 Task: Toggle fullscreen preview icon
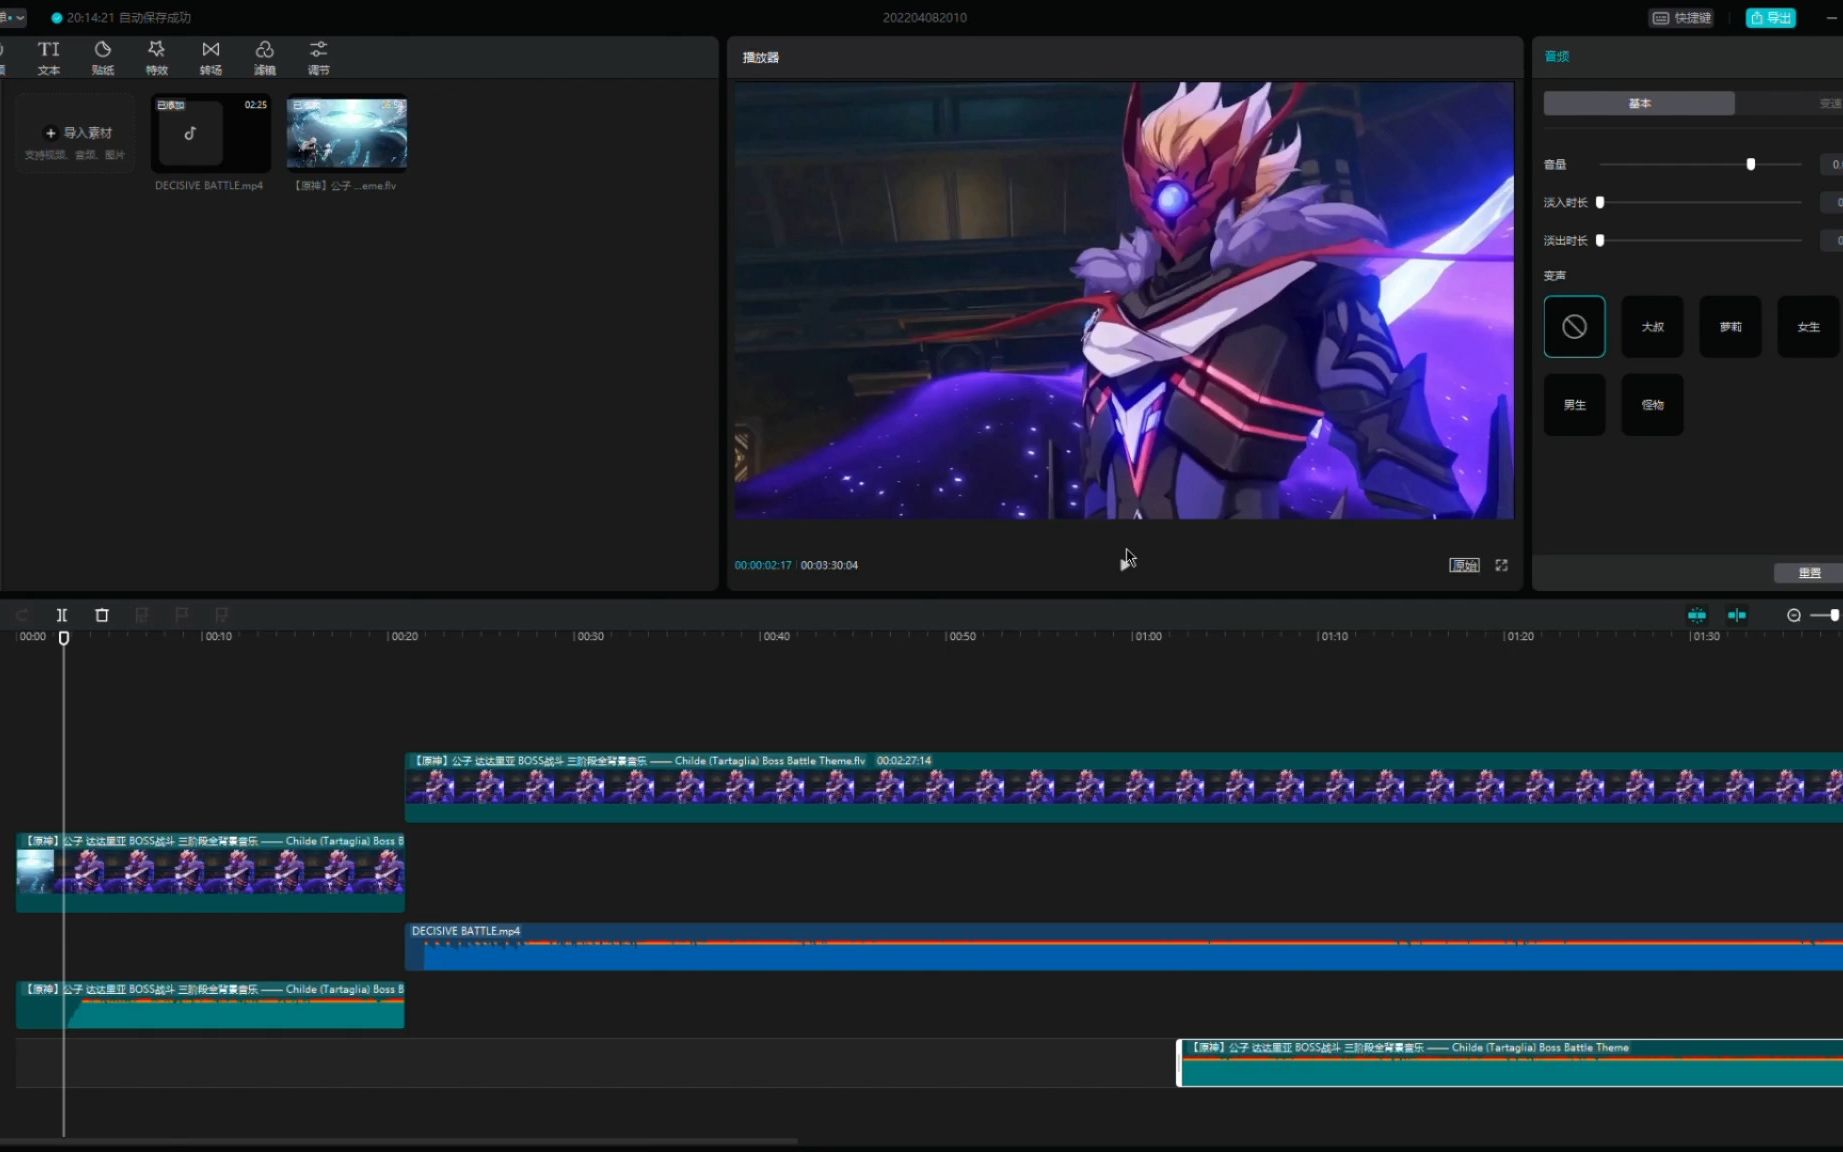[x=1501, y=565]
